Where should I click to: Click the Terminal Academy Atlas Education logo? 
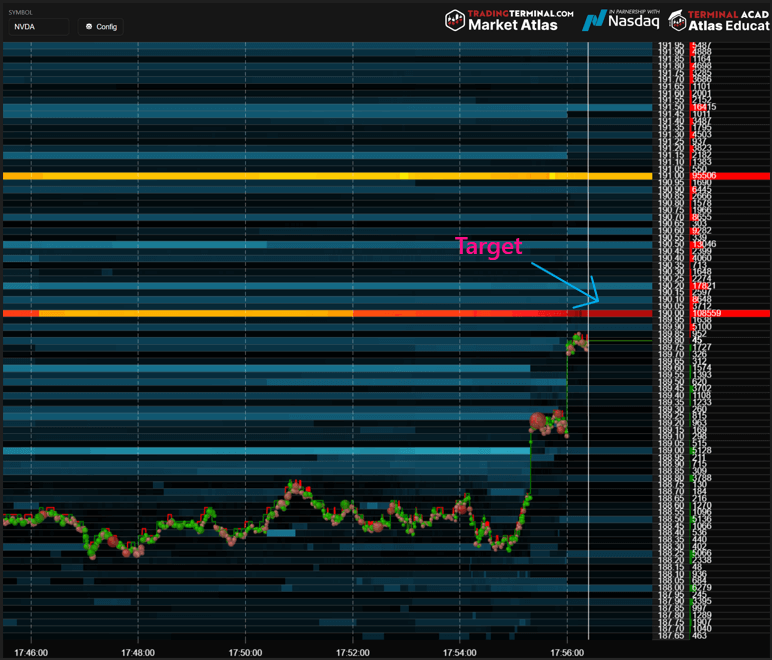[720, 19]
